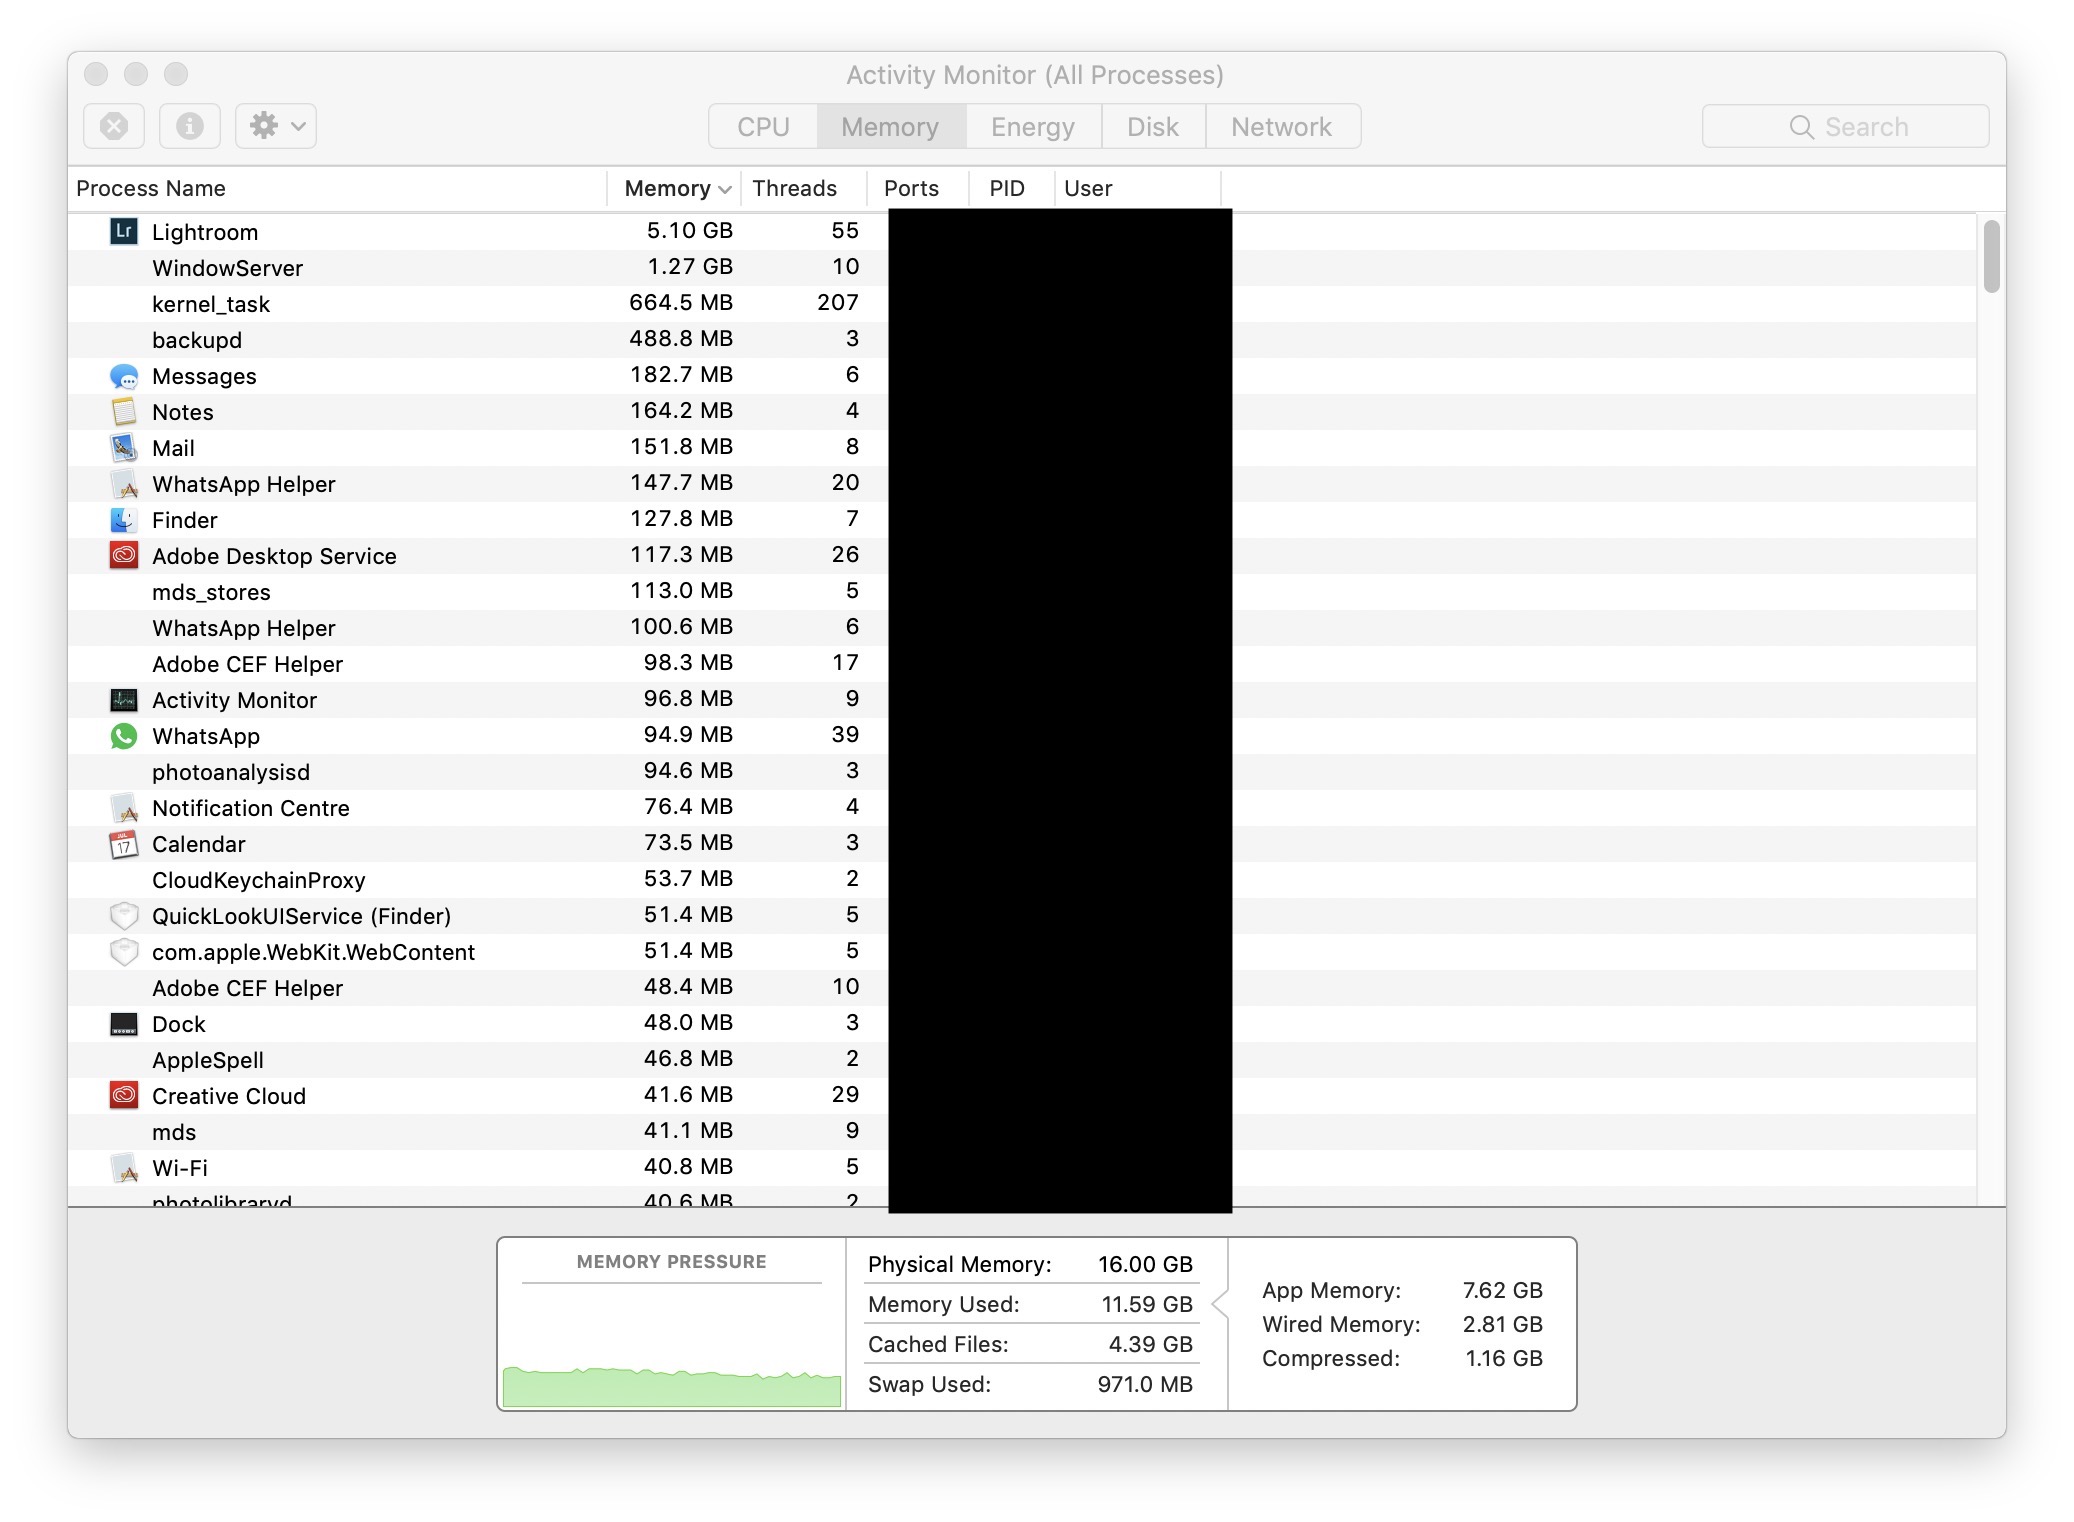Click the Wired Memory 2.81 GB entry
The image size is (2074, 1522).
[1402, 1324]
